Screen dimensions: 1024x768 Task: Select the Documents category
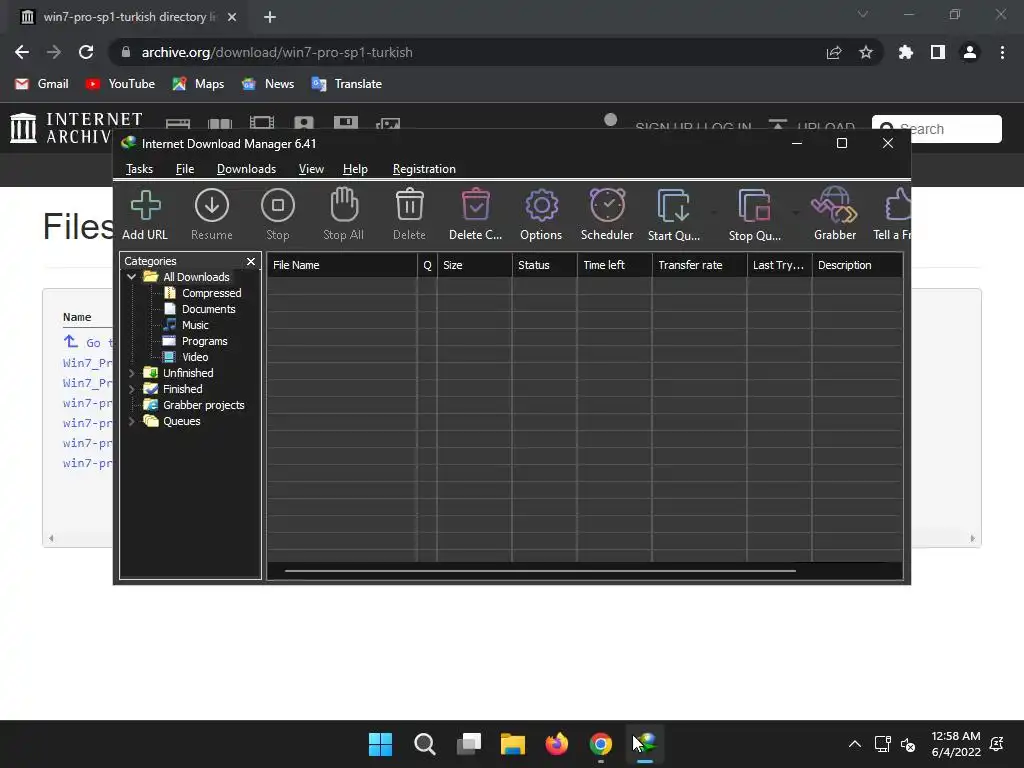tap(208, 309)
